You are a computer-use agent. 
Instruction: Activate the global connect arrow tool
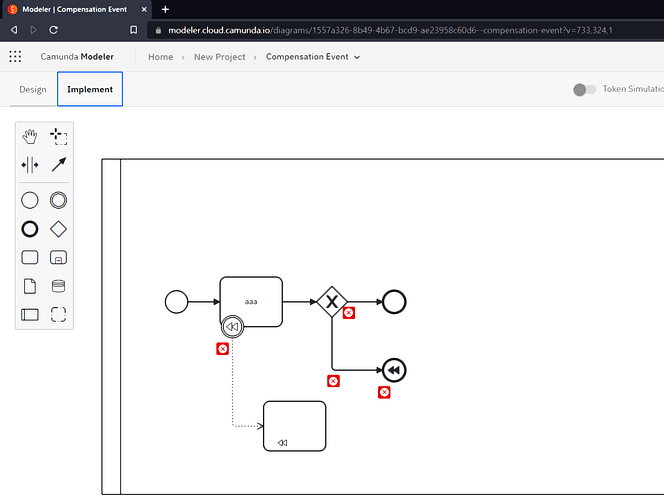[x=58, y=165]
